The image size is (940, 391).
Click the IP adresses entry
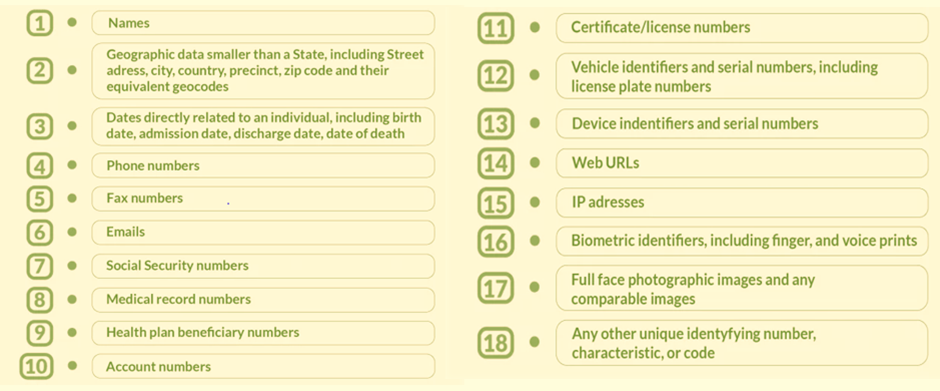coord(742,203)
